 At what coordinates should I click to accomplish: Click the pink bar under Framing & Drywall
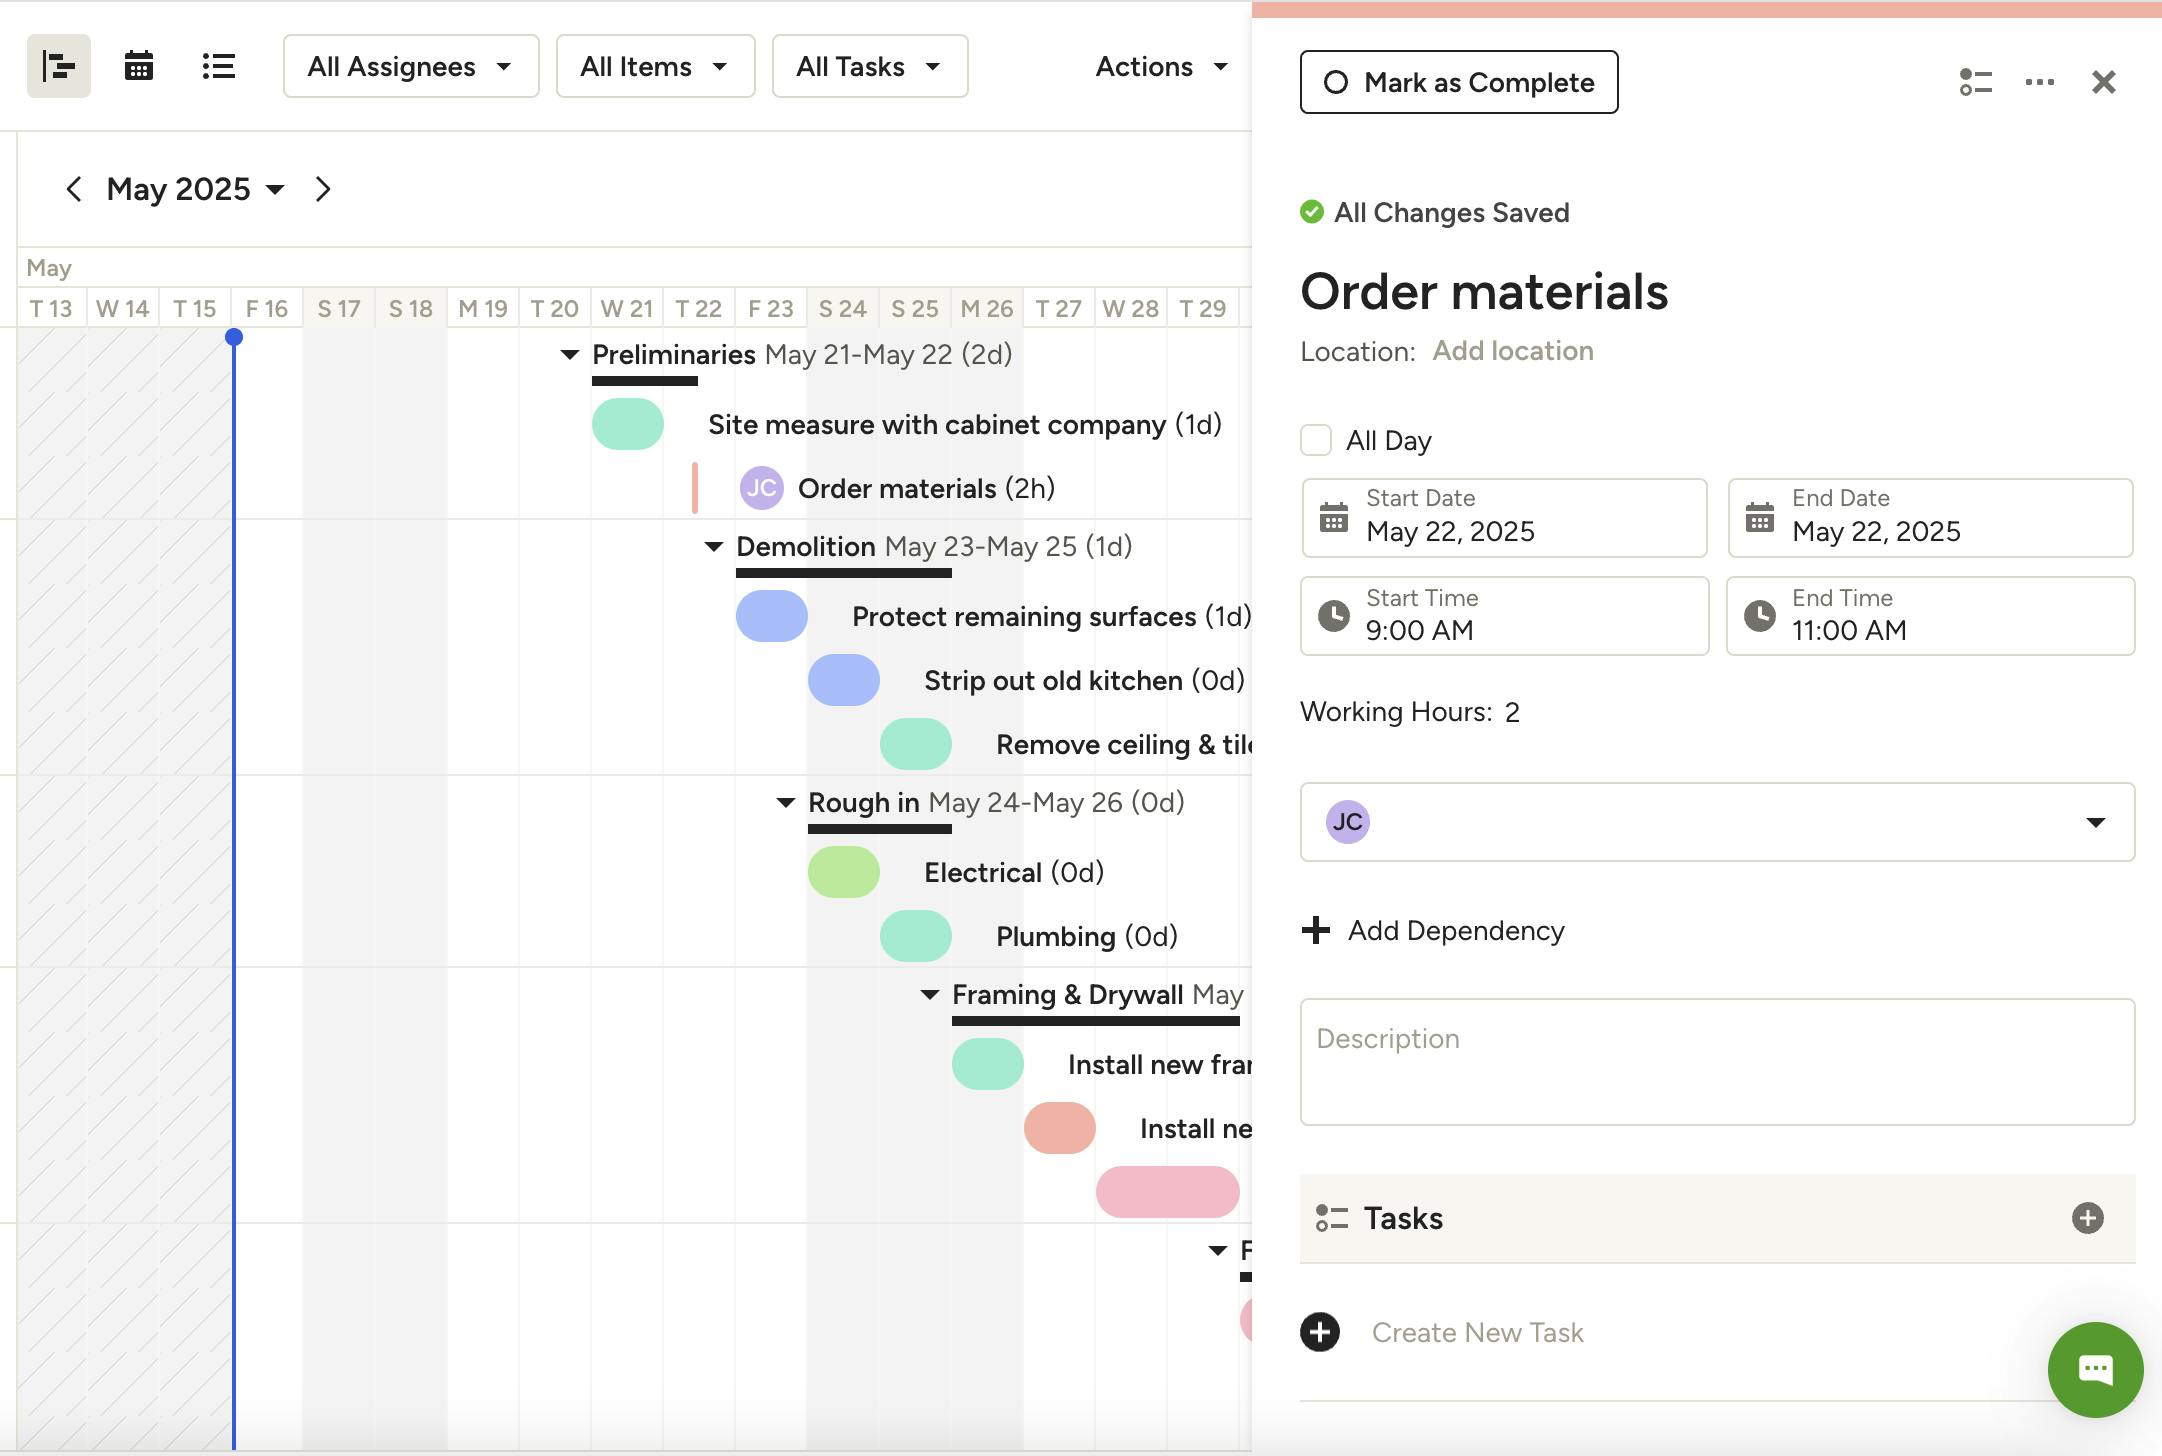click(1167, 1192)
